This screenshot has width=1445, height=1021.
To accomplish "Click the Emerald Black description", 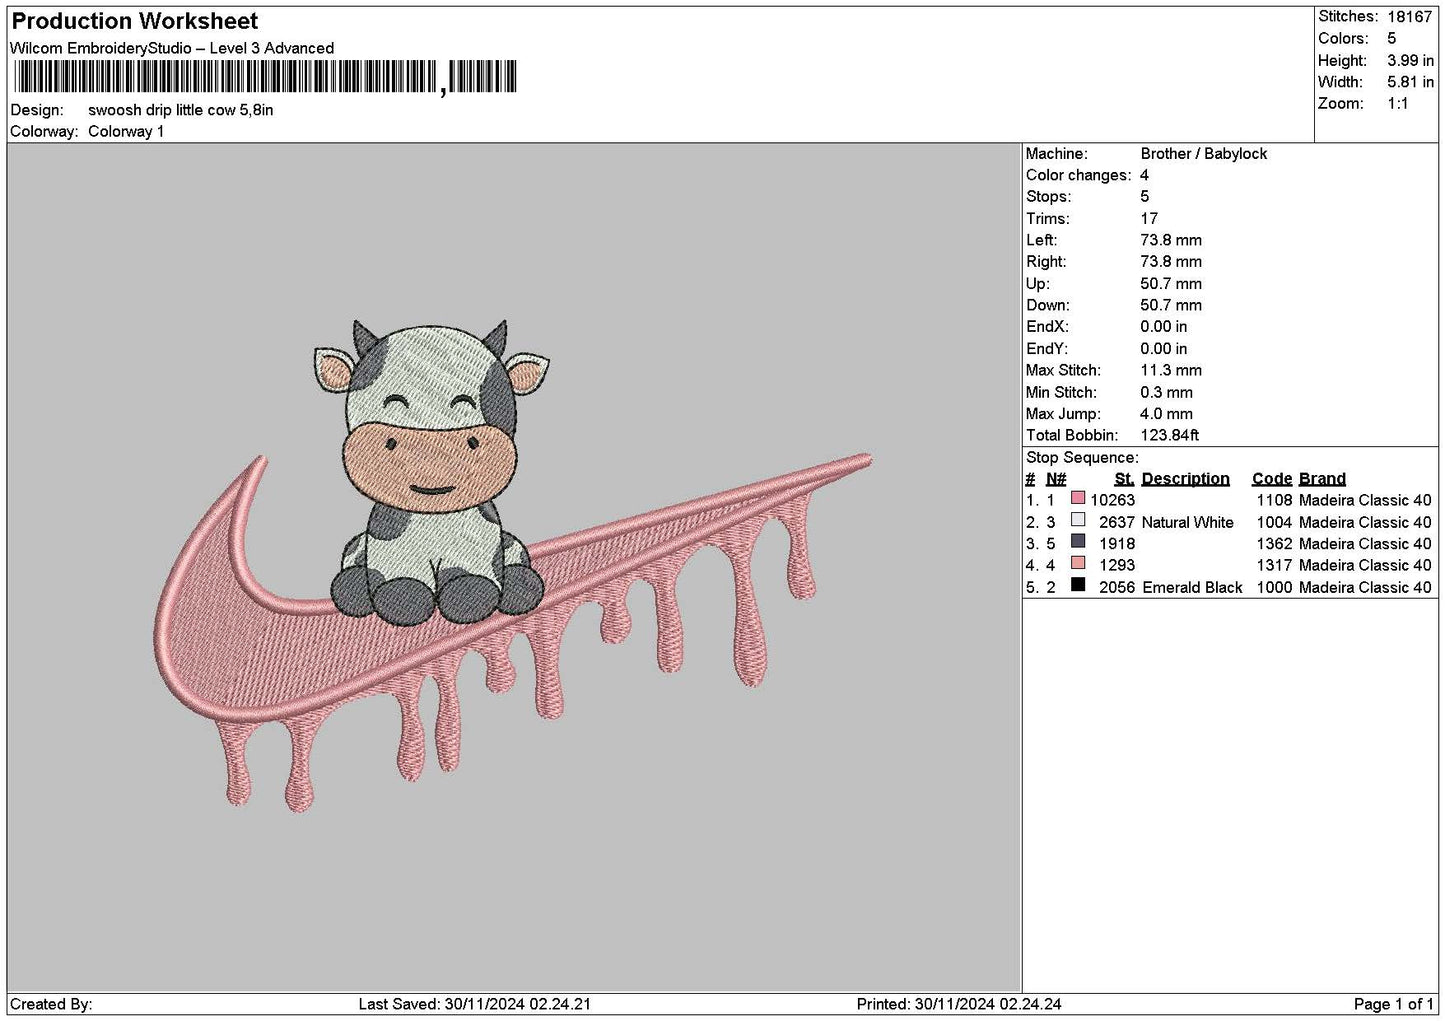I will [x=1192, y=588].
